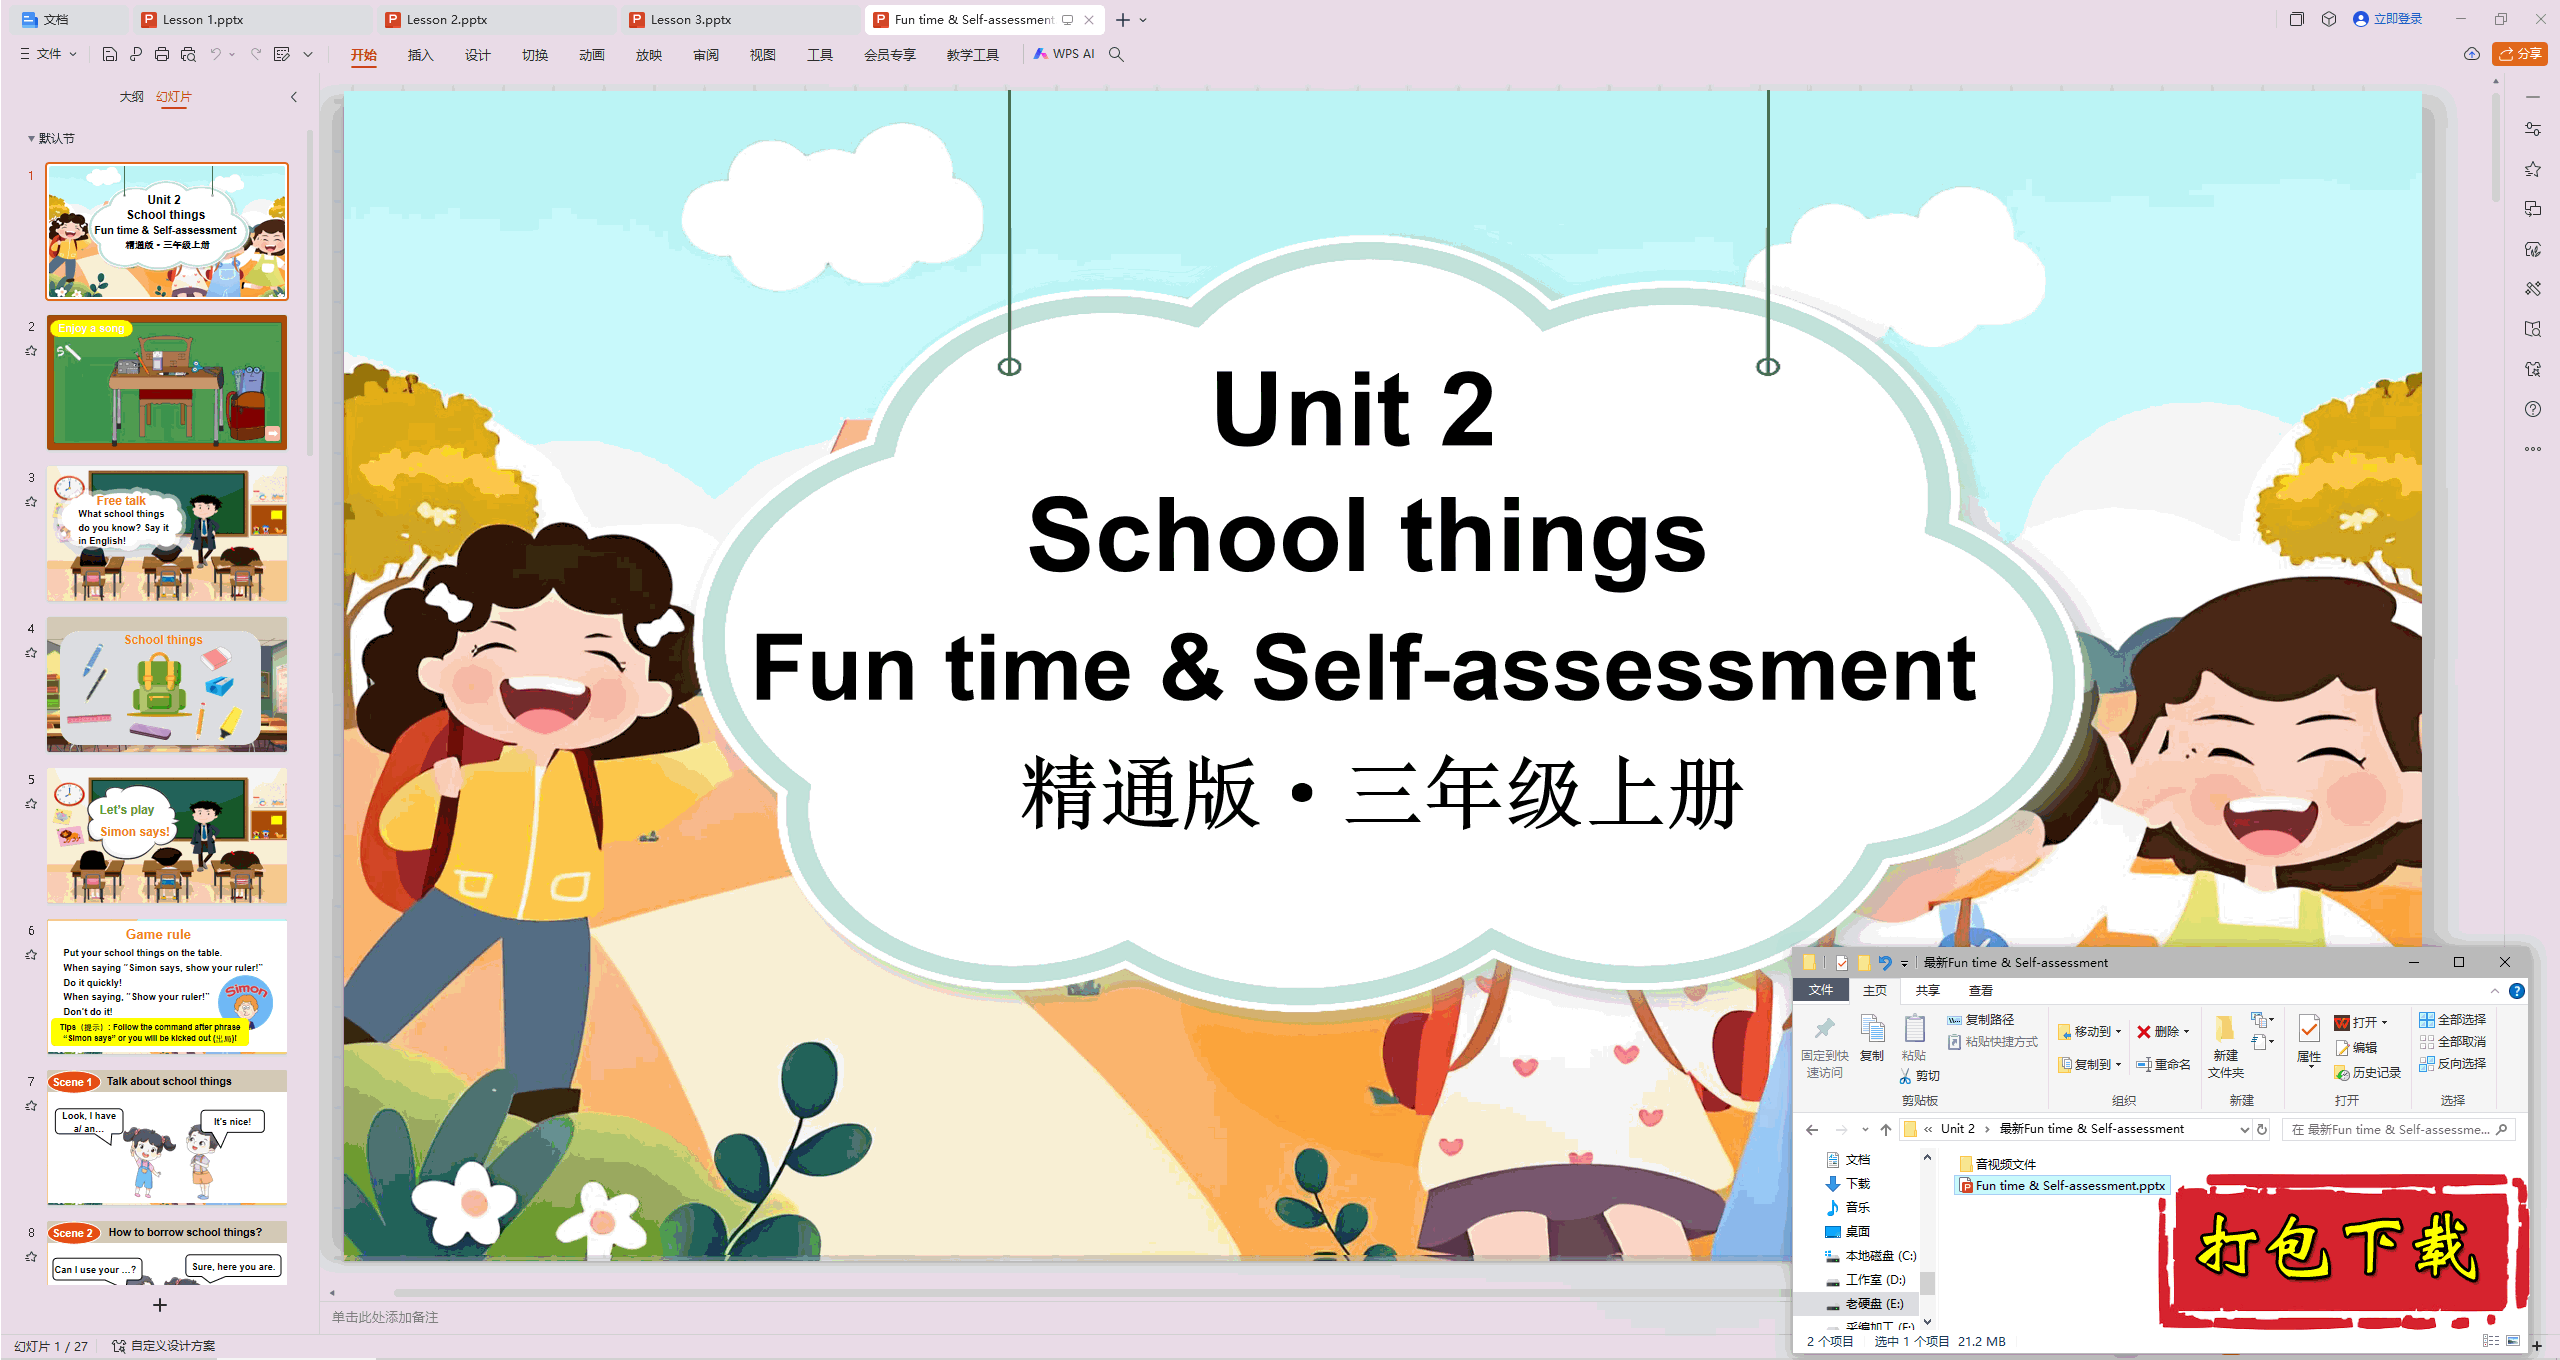Toggle the star marker on slide 7
2560x1360 pixels.
click(31, 1106)
